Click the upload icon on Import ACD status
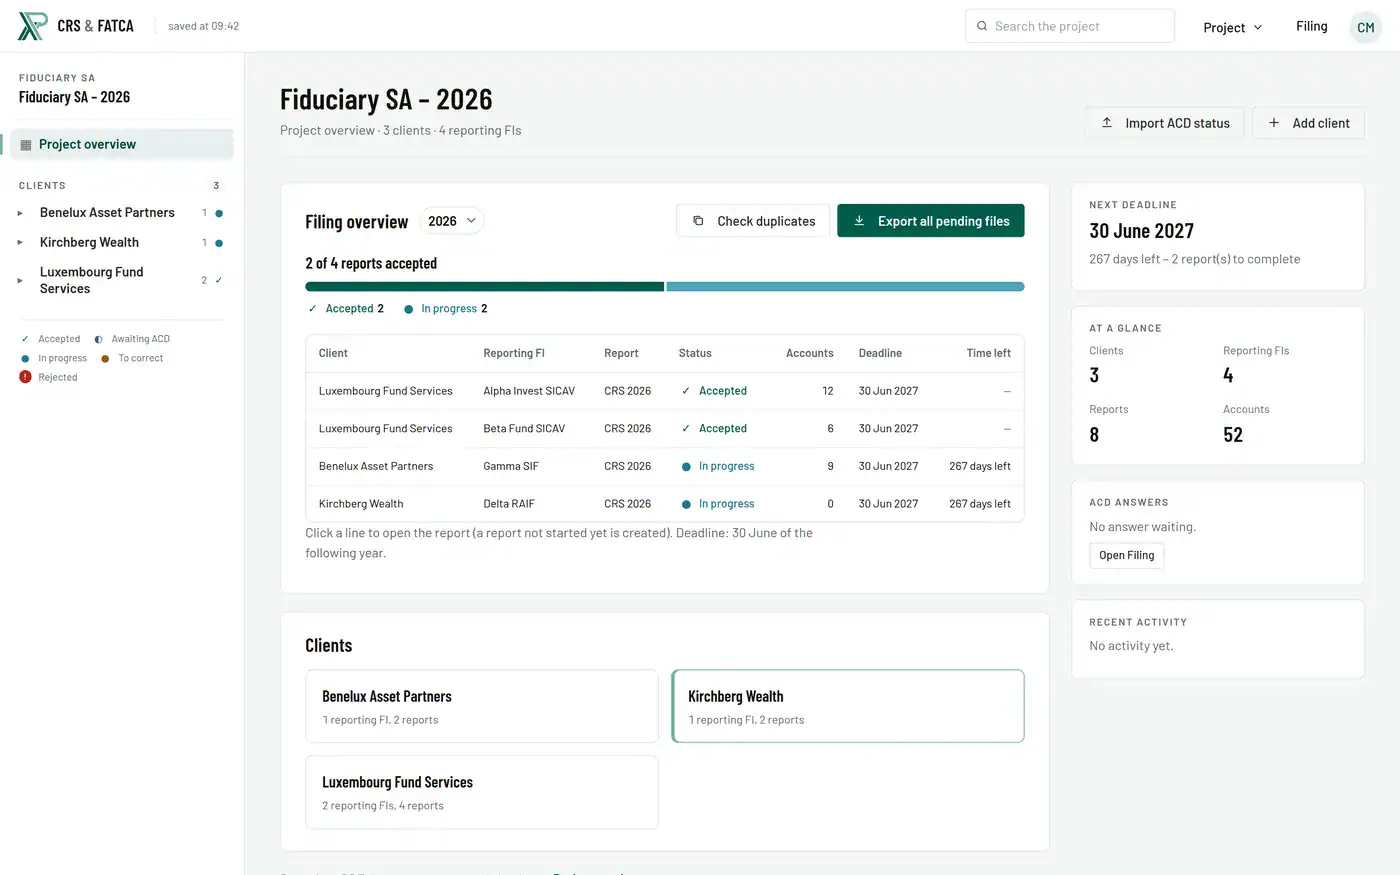 pyautogui.click(x=1107, y=123)
